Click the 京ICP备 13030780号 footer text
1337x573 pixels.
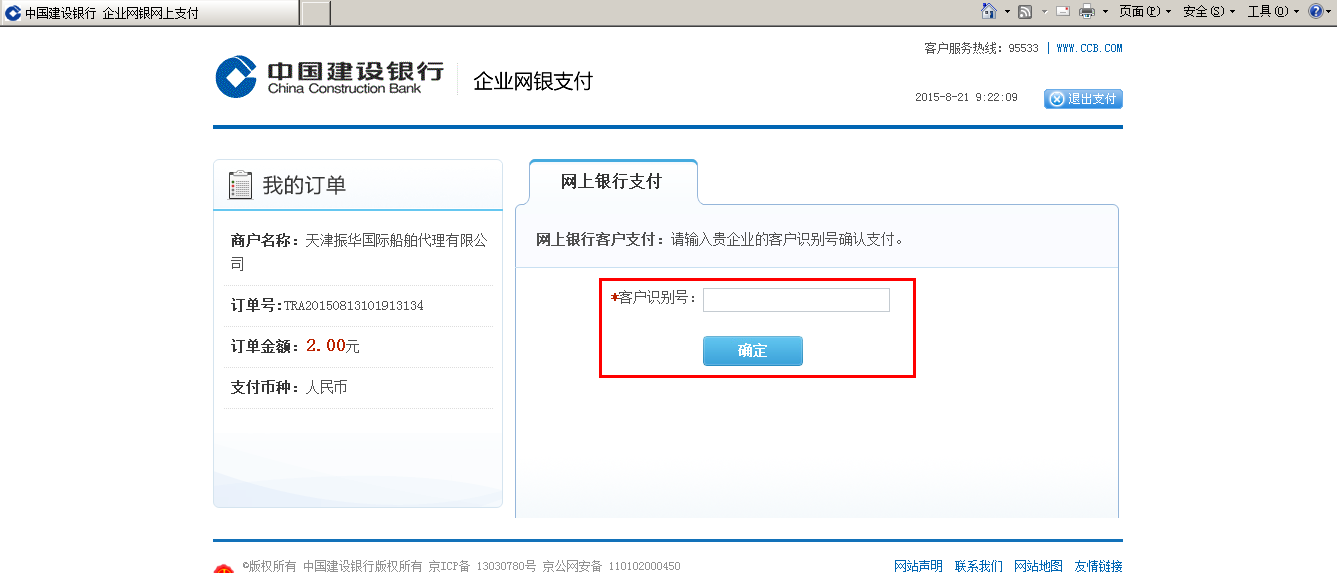pyautogui.click(x=482, y=566)
